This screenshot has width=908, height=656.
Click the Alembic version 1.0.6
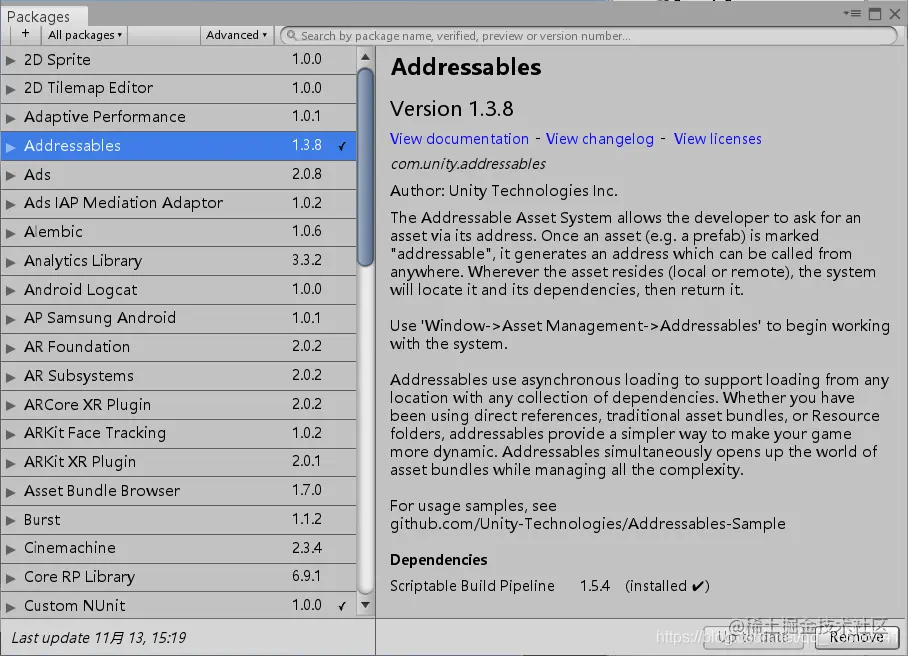307,232
